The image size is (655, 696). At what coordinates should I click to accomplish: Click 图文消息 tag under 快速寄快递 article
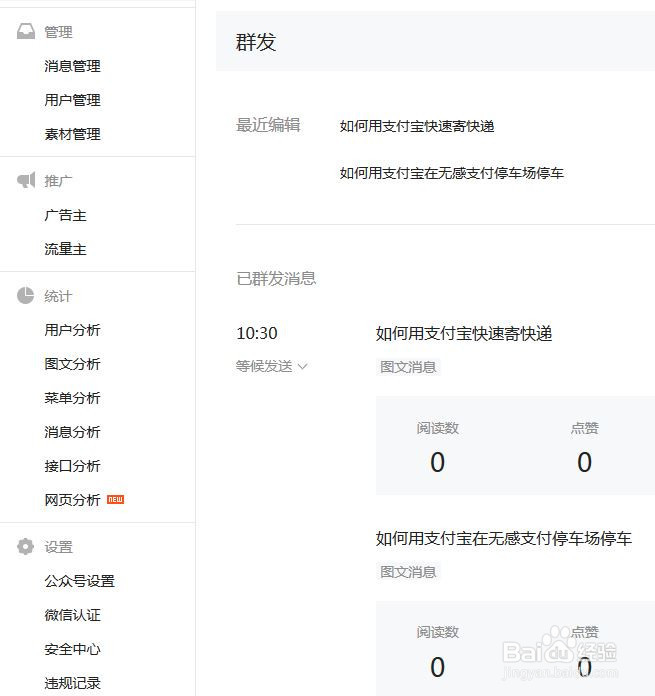pos(408,367)
